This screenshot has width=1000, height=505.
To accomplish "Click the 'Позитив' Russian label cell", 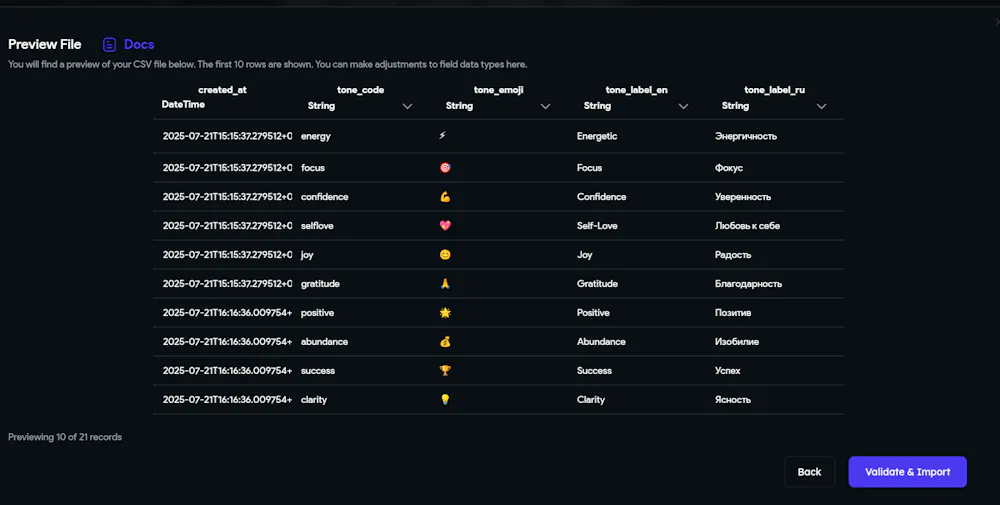I will click(733, 313).
